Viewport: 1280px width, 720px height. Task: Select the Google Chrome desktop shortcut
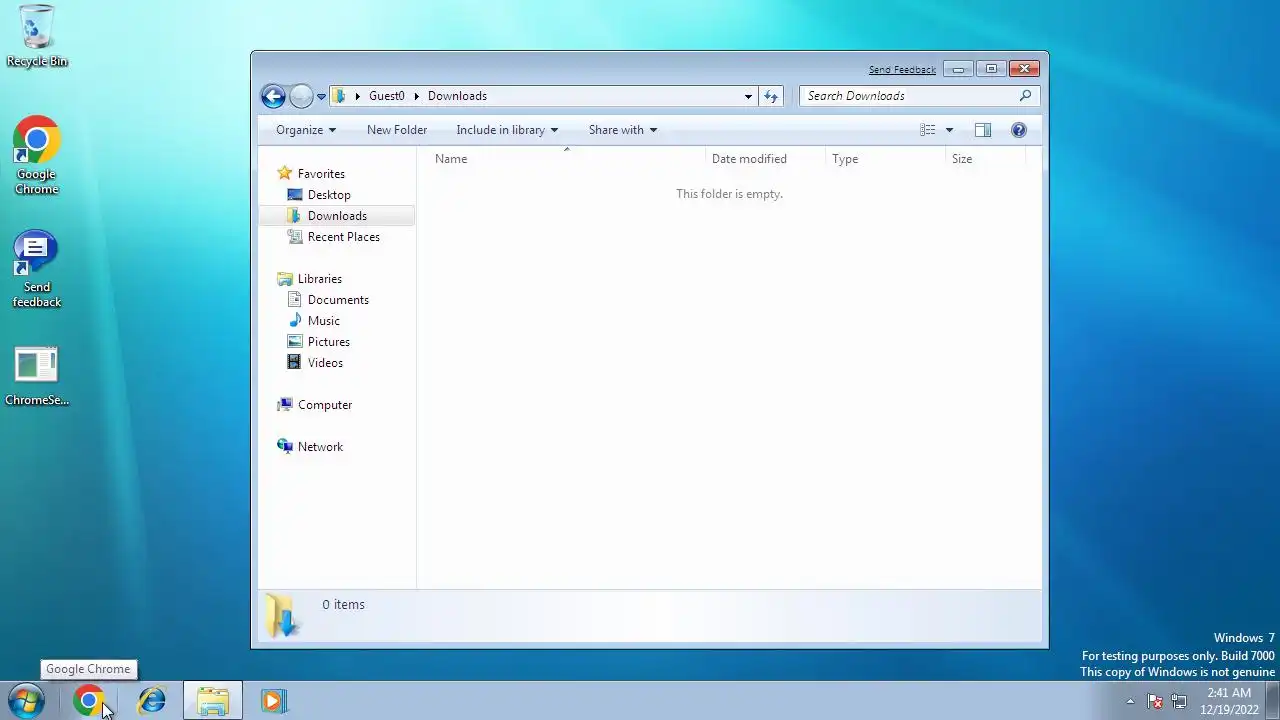(x=37, y=156)
